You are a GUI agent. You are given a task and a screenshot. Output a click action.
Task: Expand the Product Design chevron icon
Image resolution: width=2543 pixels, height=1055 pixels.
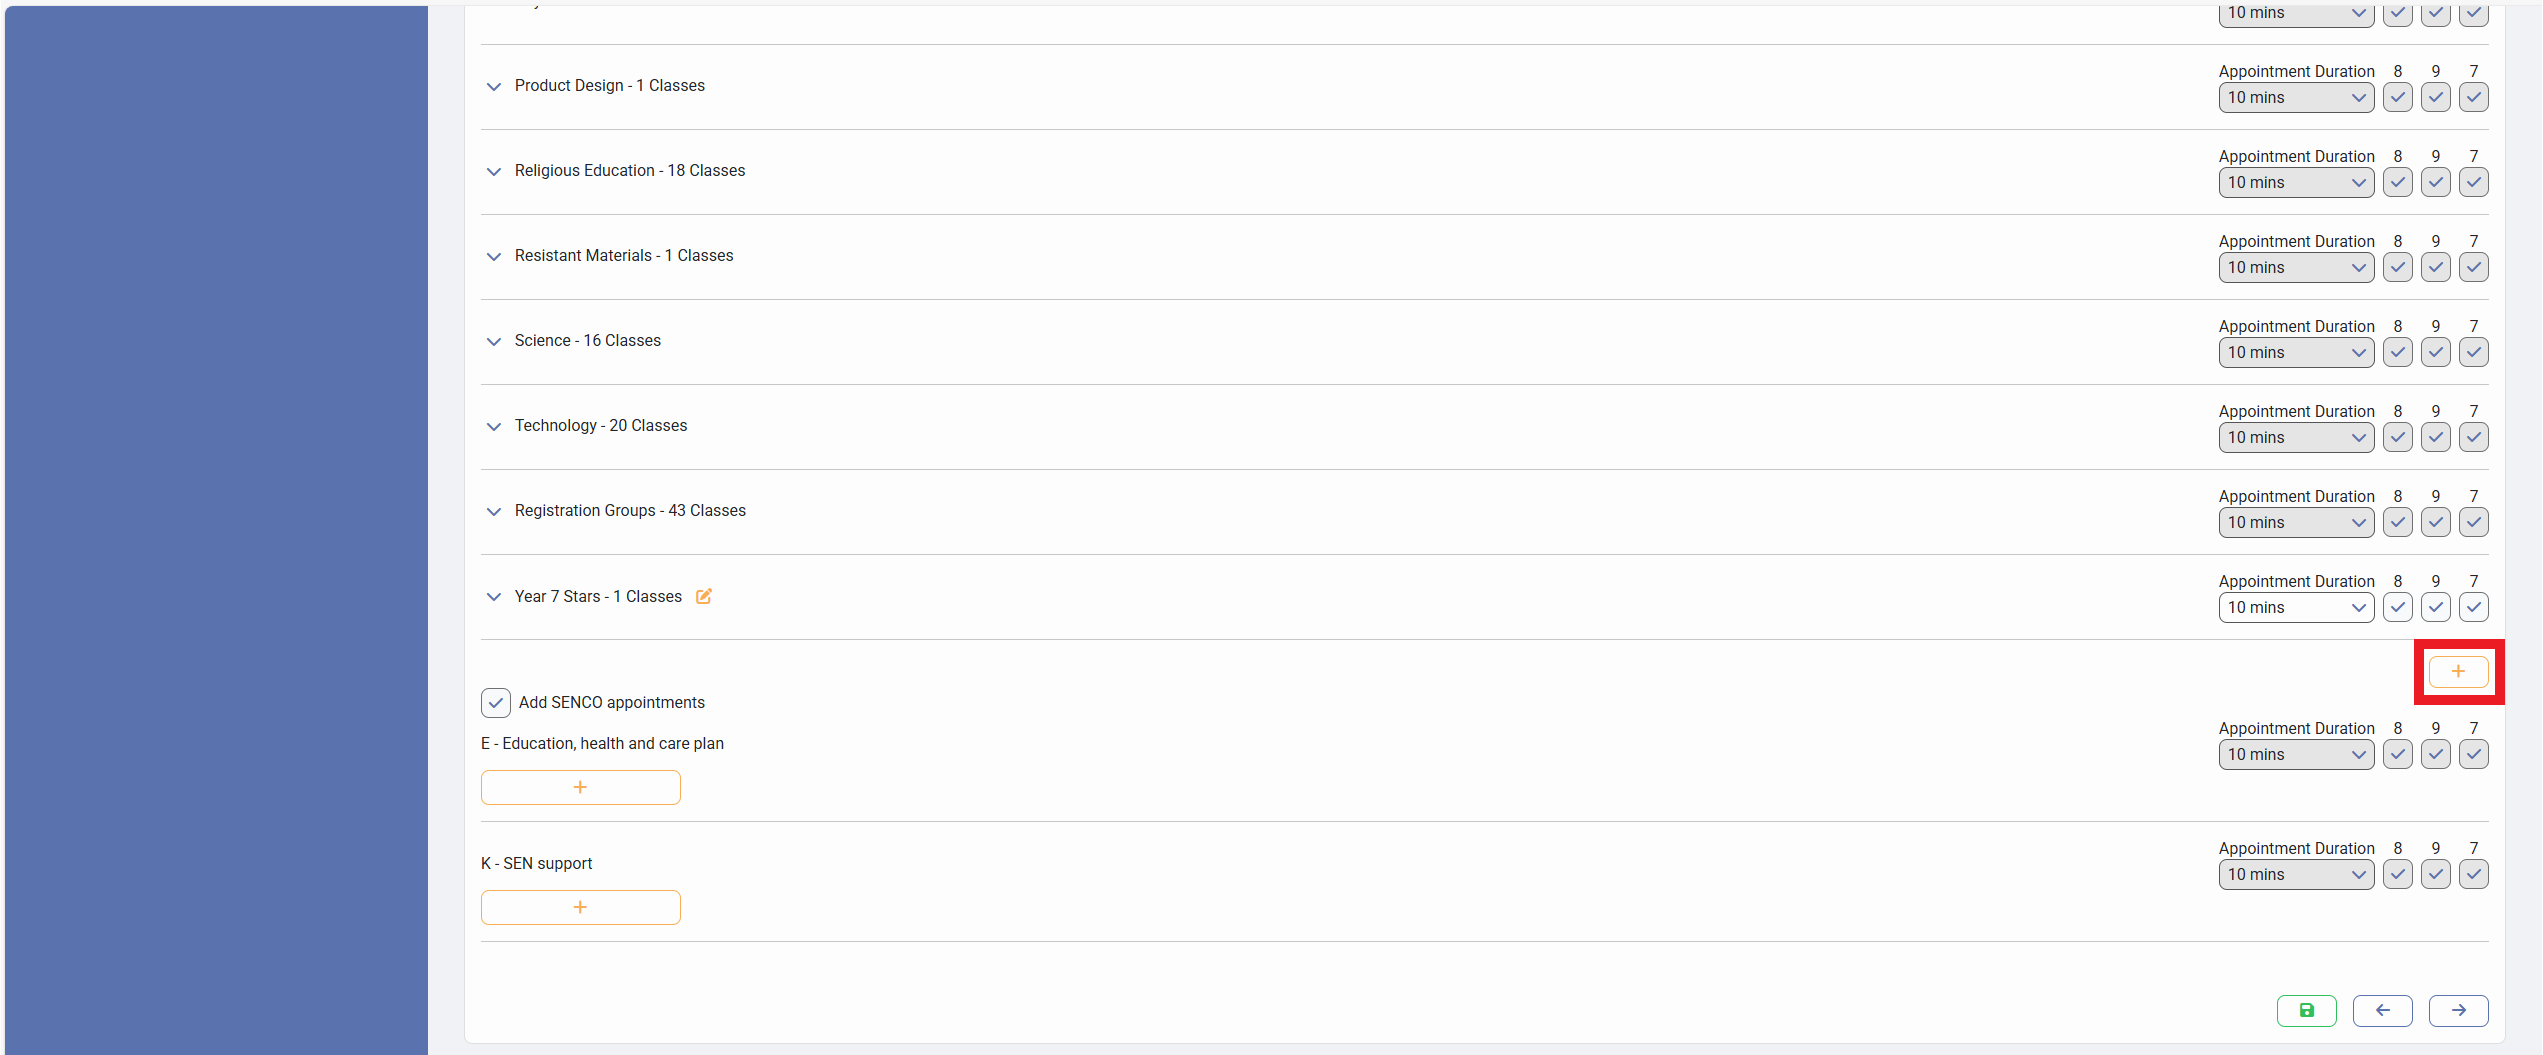coord(494,87)
